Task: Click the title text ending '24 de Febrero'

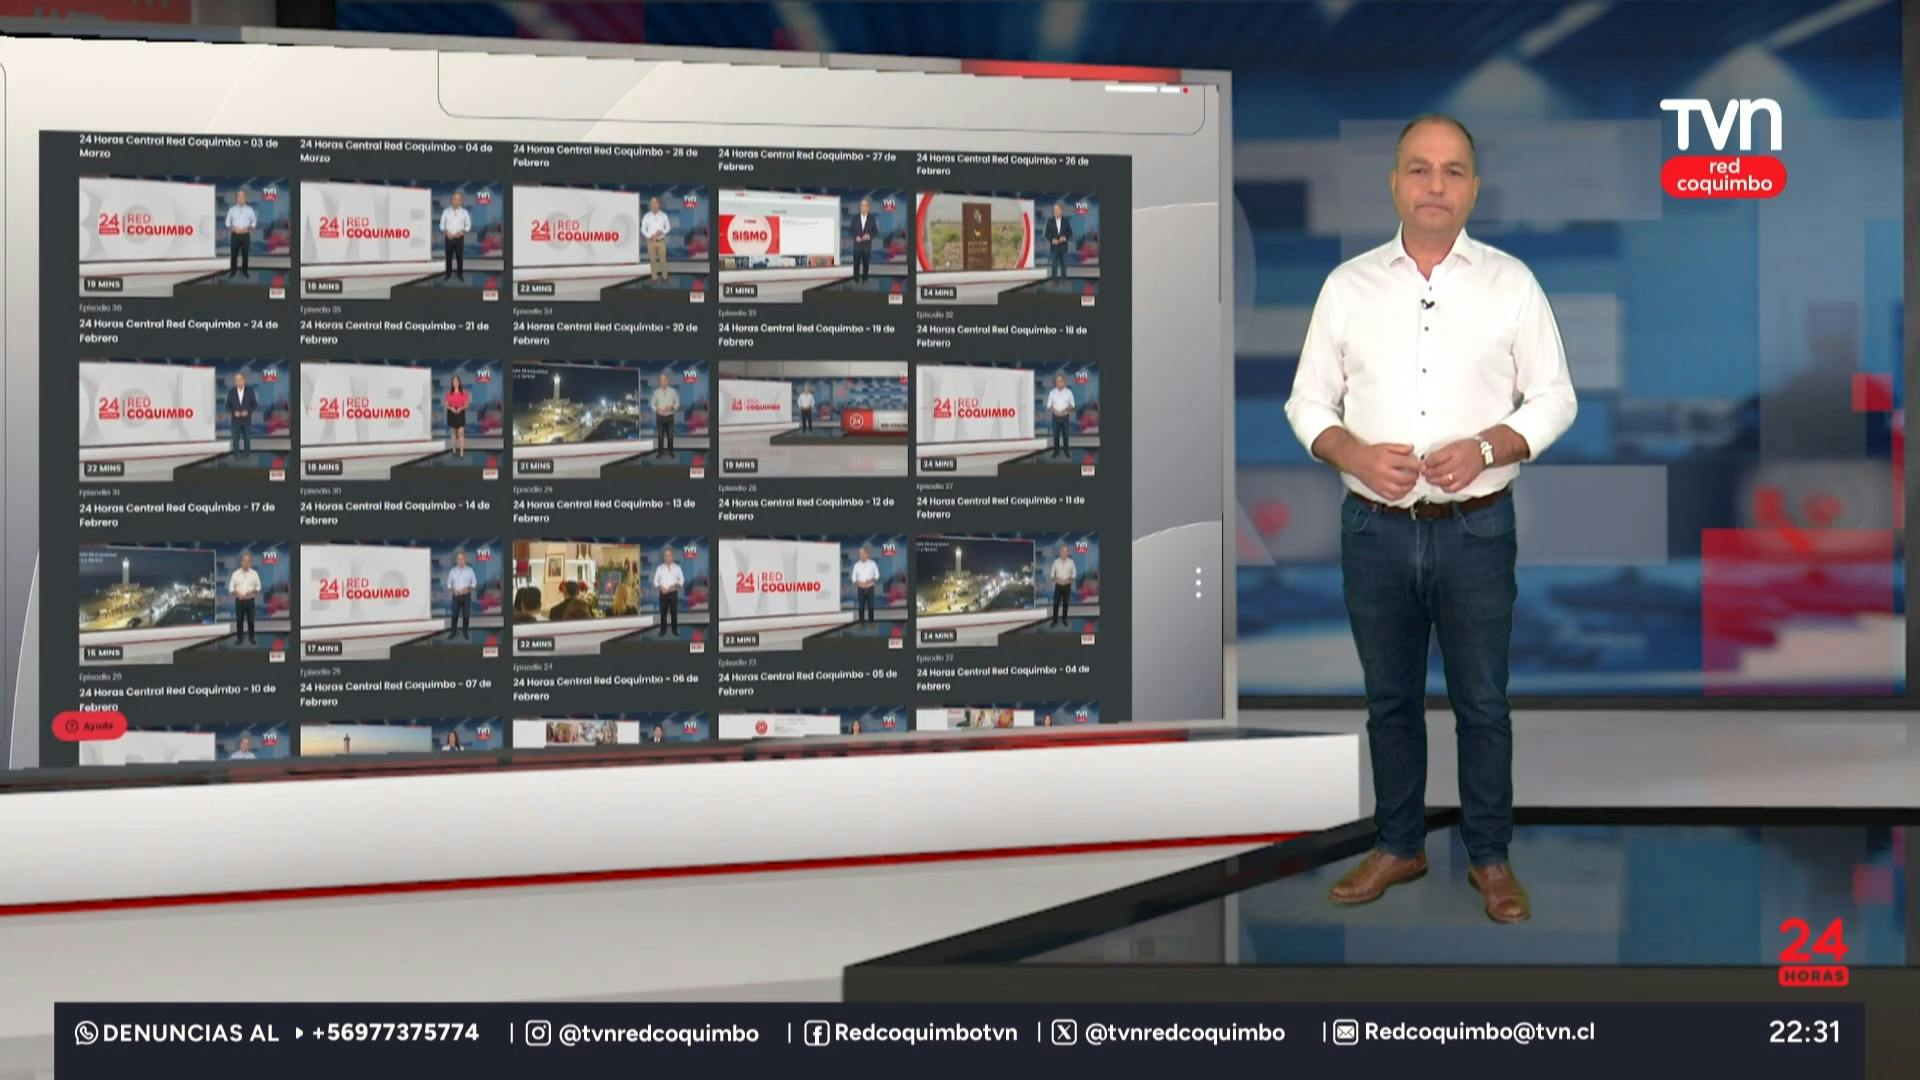Action: pos(179,331)
